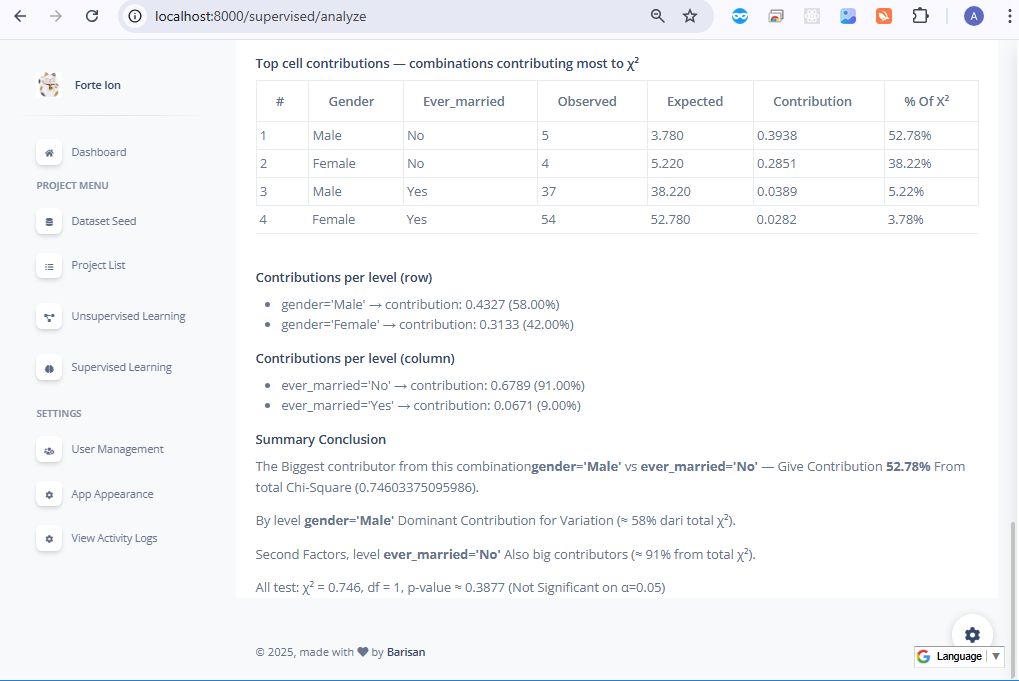Open the Chrome three-dot menu
Image resolution: width=1019 pixels, height=681 pixels.
coord(1009,16)
